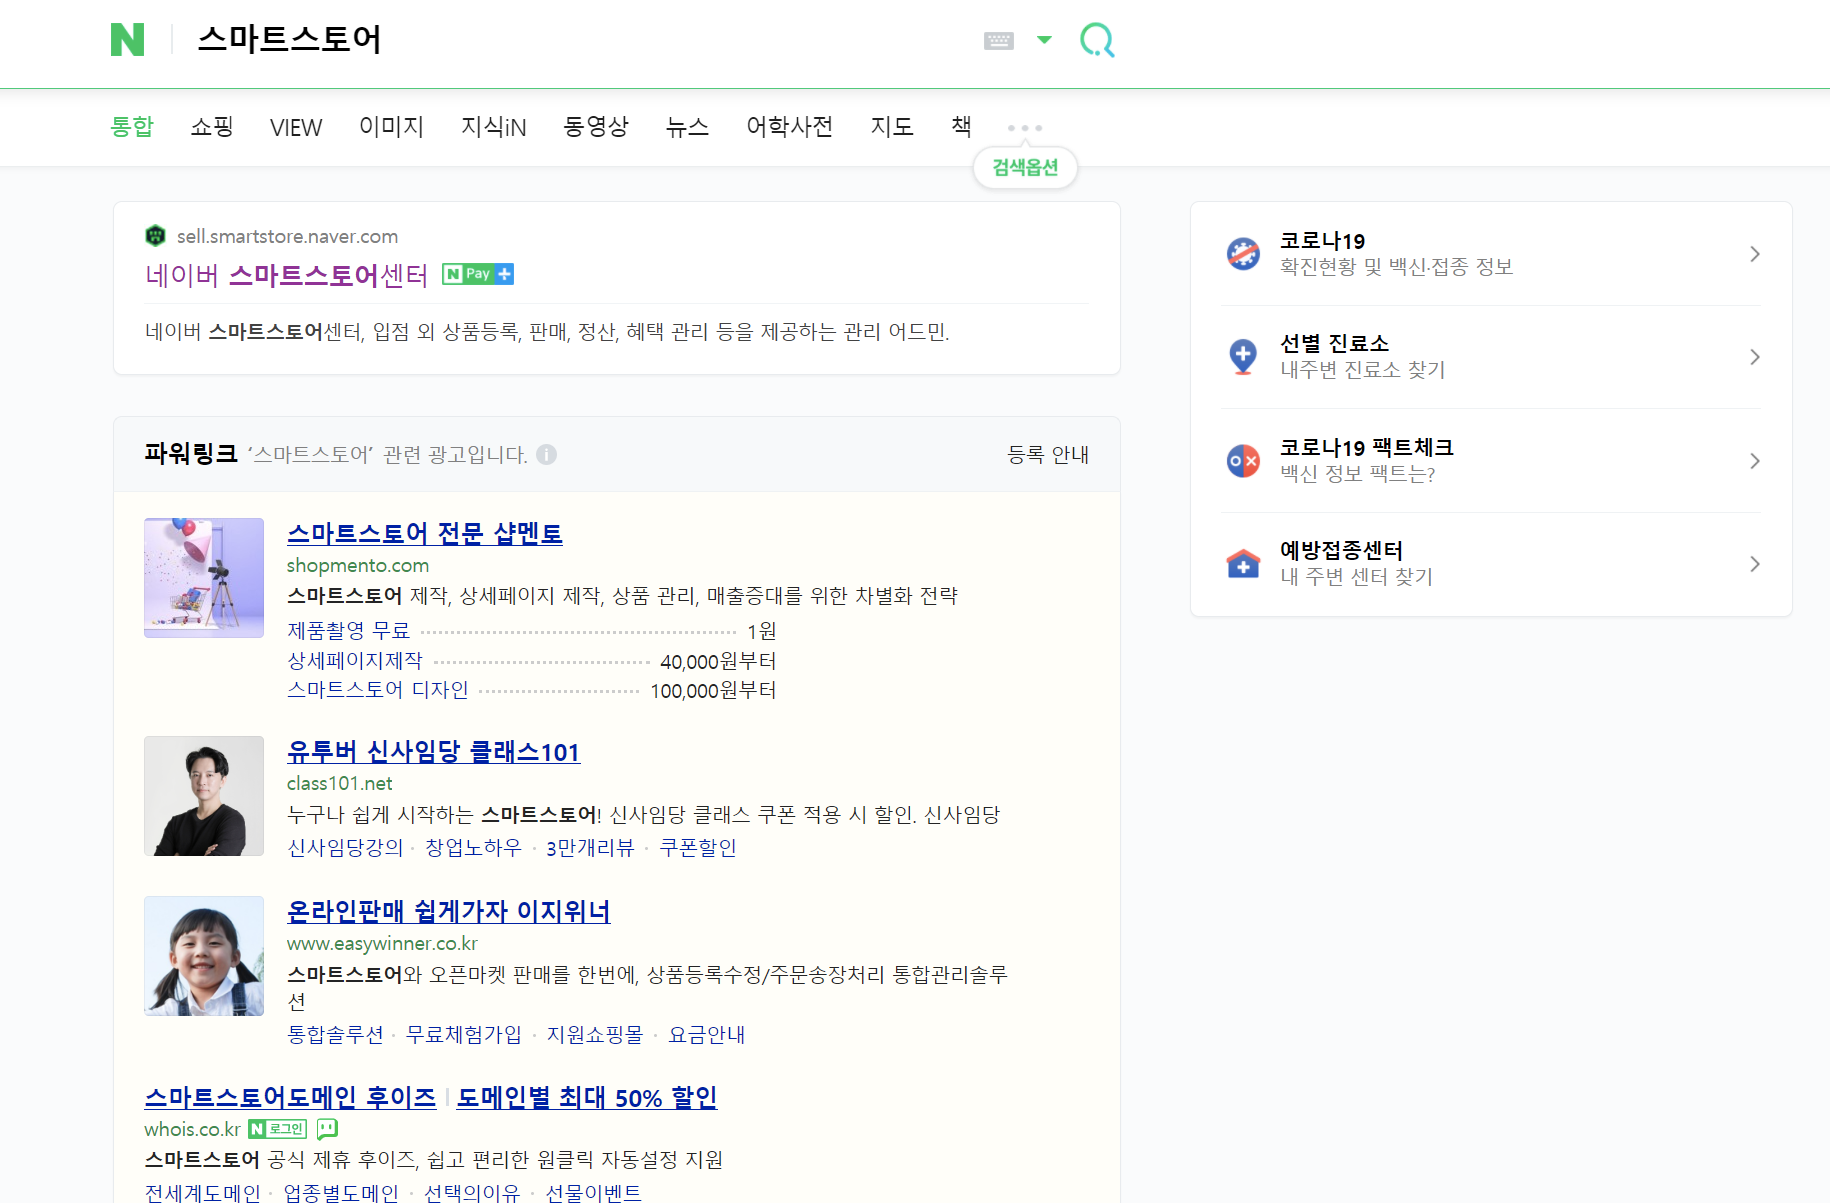This screenshot has width=1830, height=1203.
Task: Open the on-screen keyboard icon in search bar
Action: (998, 40)
